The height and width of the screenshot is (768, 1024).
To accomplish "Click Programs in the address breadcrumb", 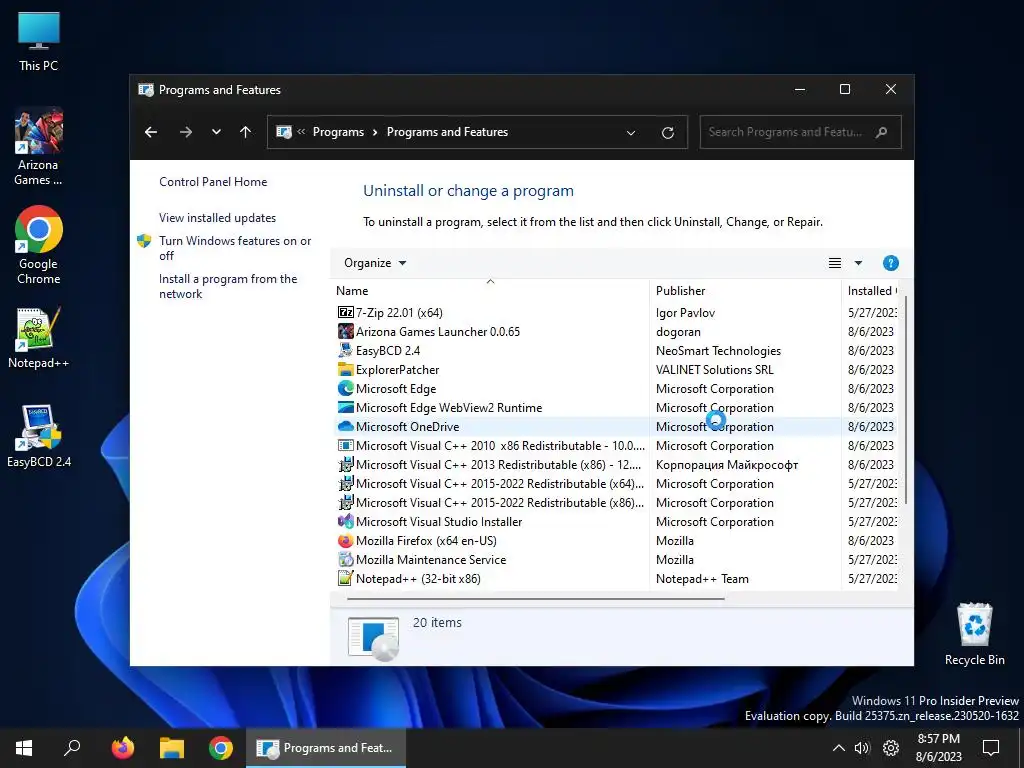I will (338, 132).
